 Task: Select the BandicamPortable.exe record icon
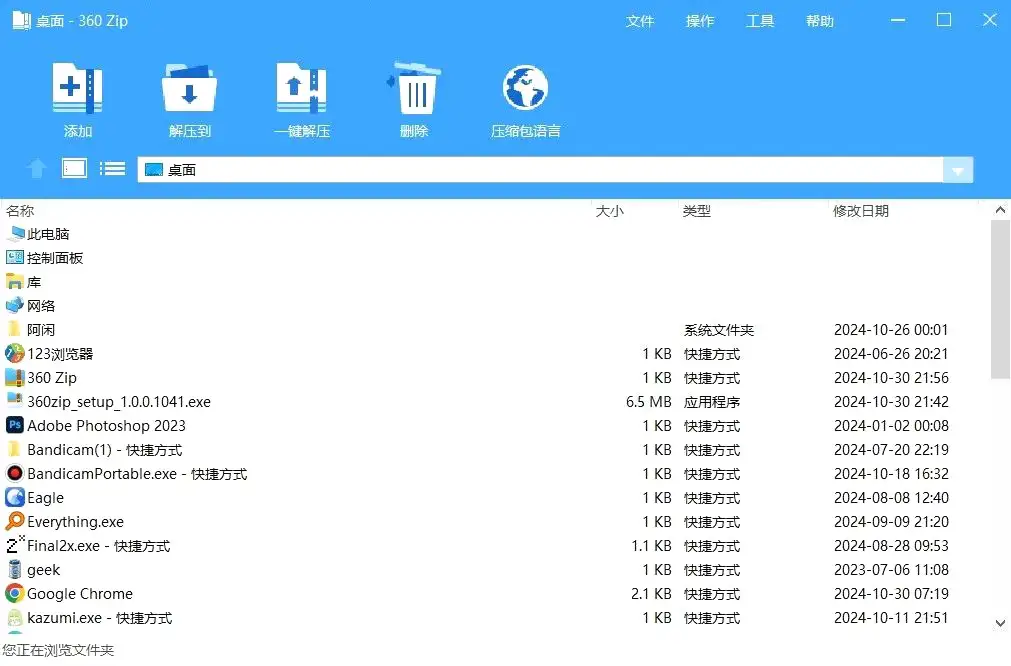click(15, 473)
